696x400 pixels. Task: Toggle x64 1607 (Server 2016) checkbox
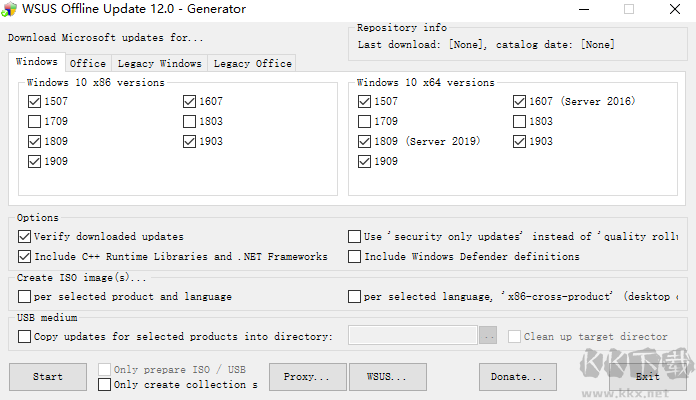[x=519, y=101]
